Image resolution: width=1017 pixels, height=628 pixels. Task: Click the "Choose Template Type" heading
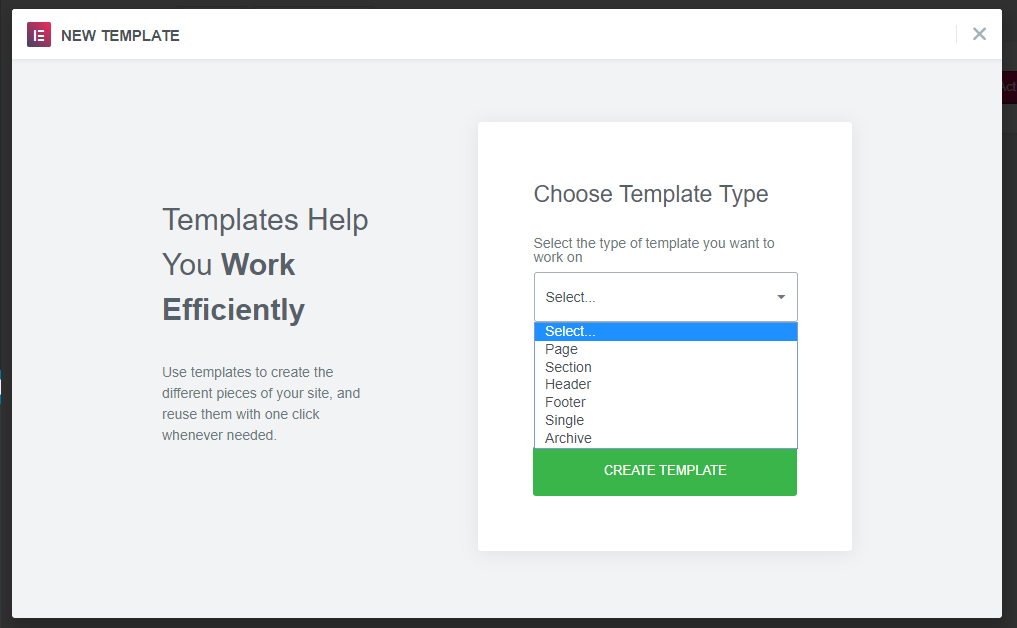651,194
